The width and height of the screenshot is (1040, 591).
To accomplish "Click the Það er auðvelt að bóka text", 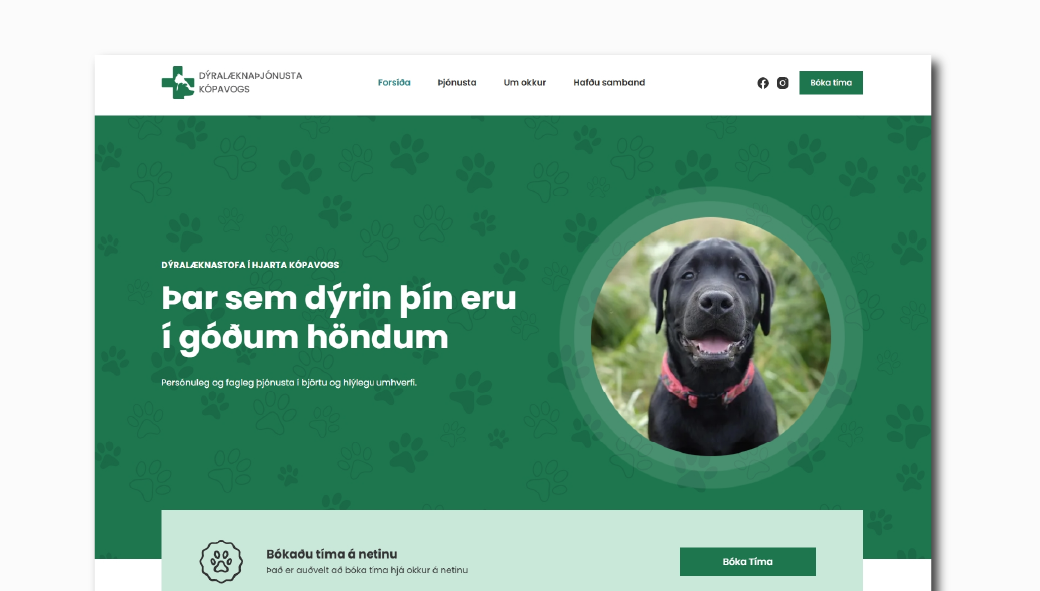I will pyautogui.click(x=367, y=570).
